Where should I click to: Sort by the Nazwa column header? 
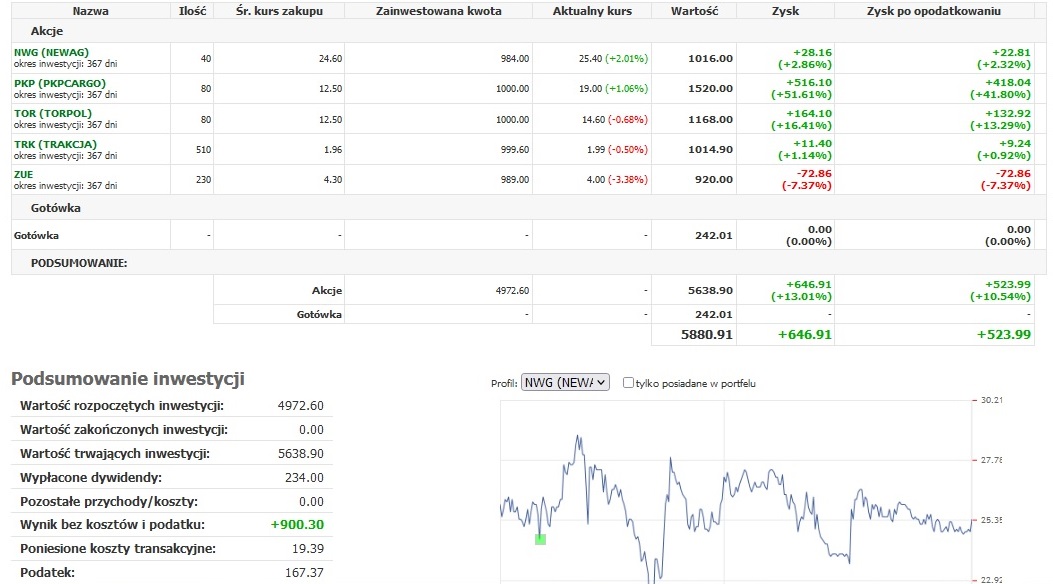point(91,12)
